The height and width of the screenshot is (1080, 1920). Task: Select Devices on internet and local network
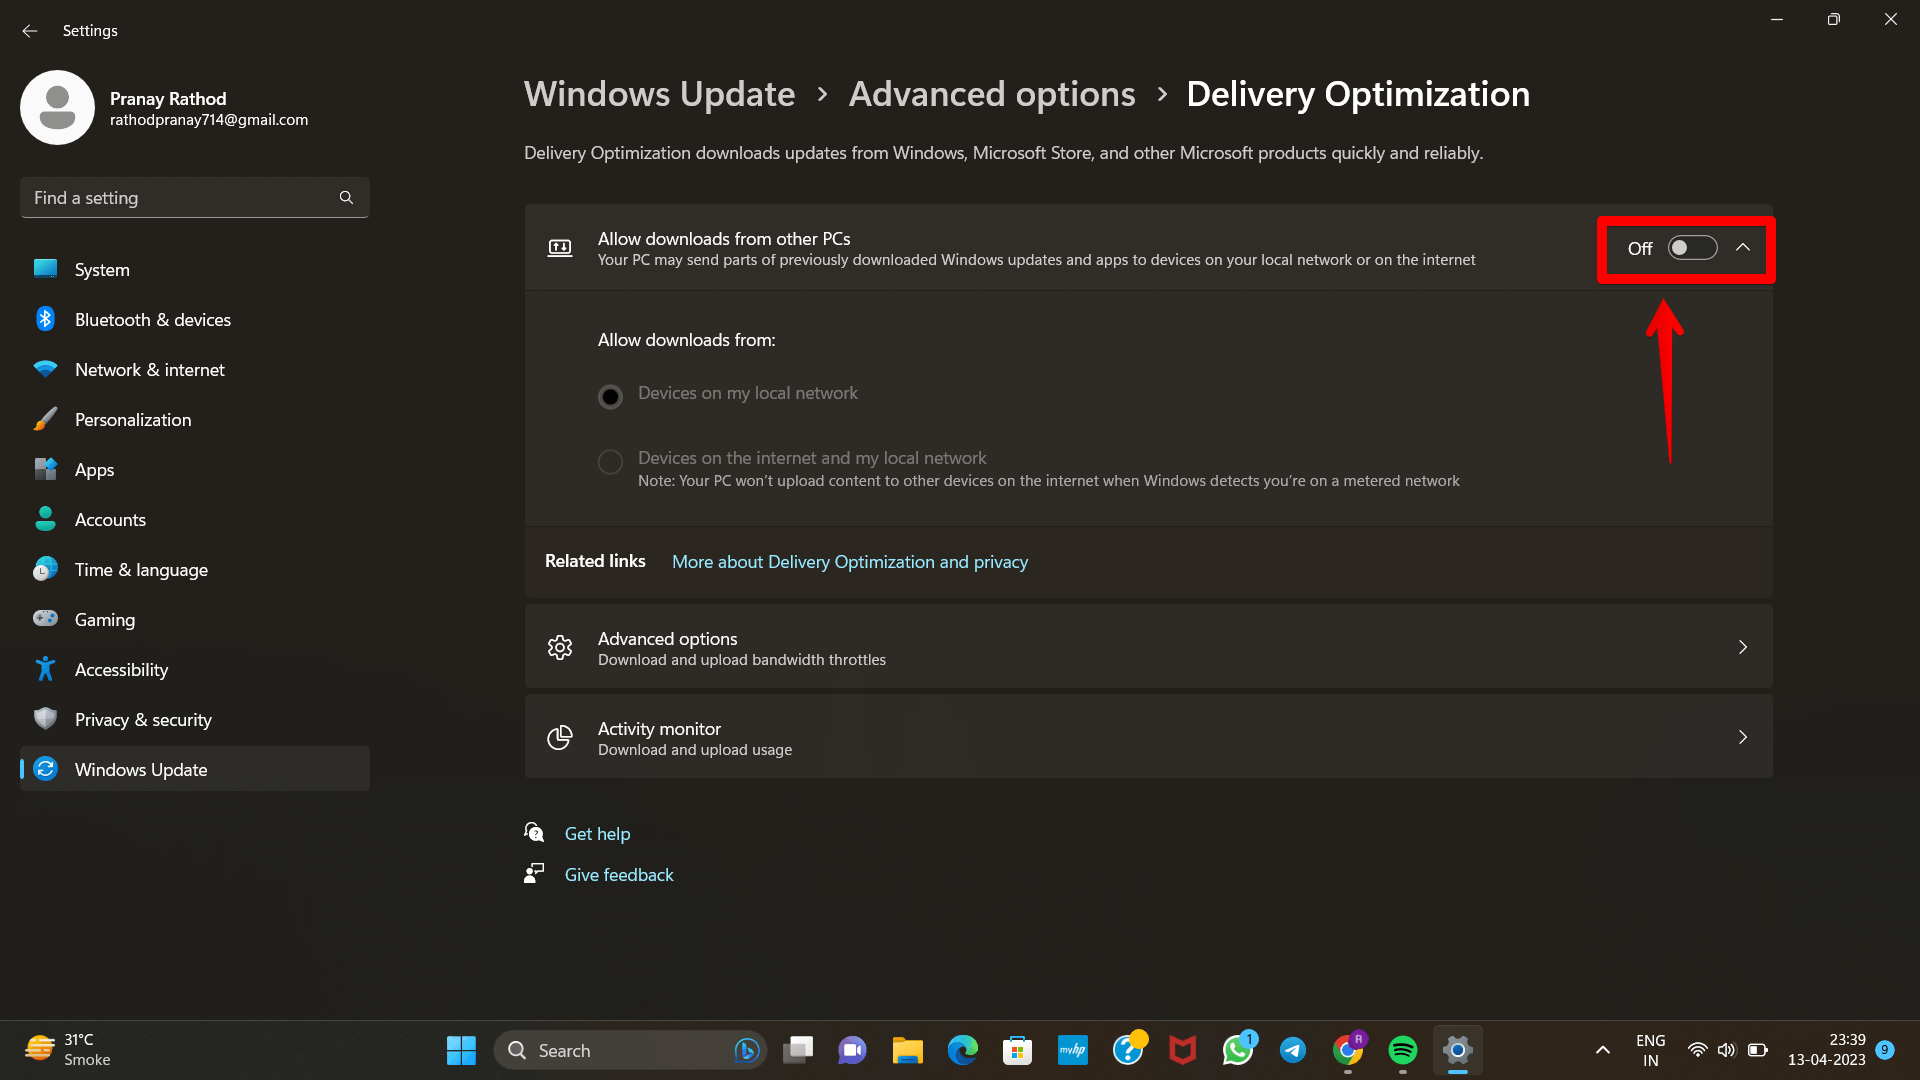609,460
